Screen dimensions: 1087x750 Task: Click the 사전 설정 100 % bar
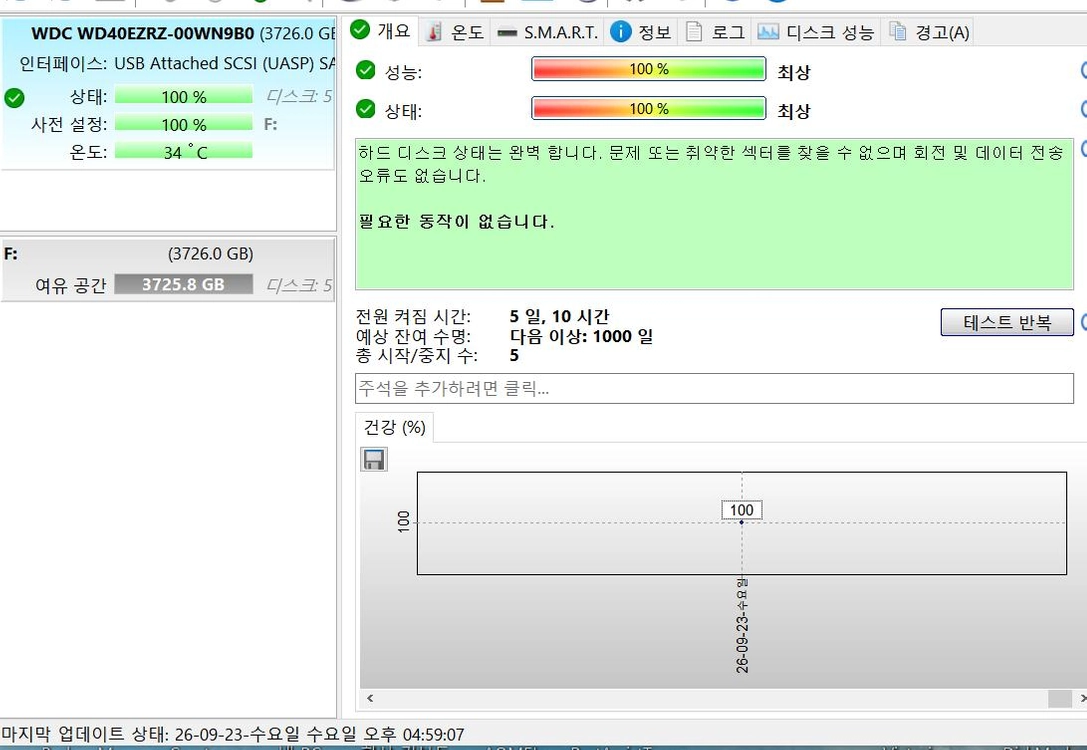pyautogui.click(x=184, y=123)
